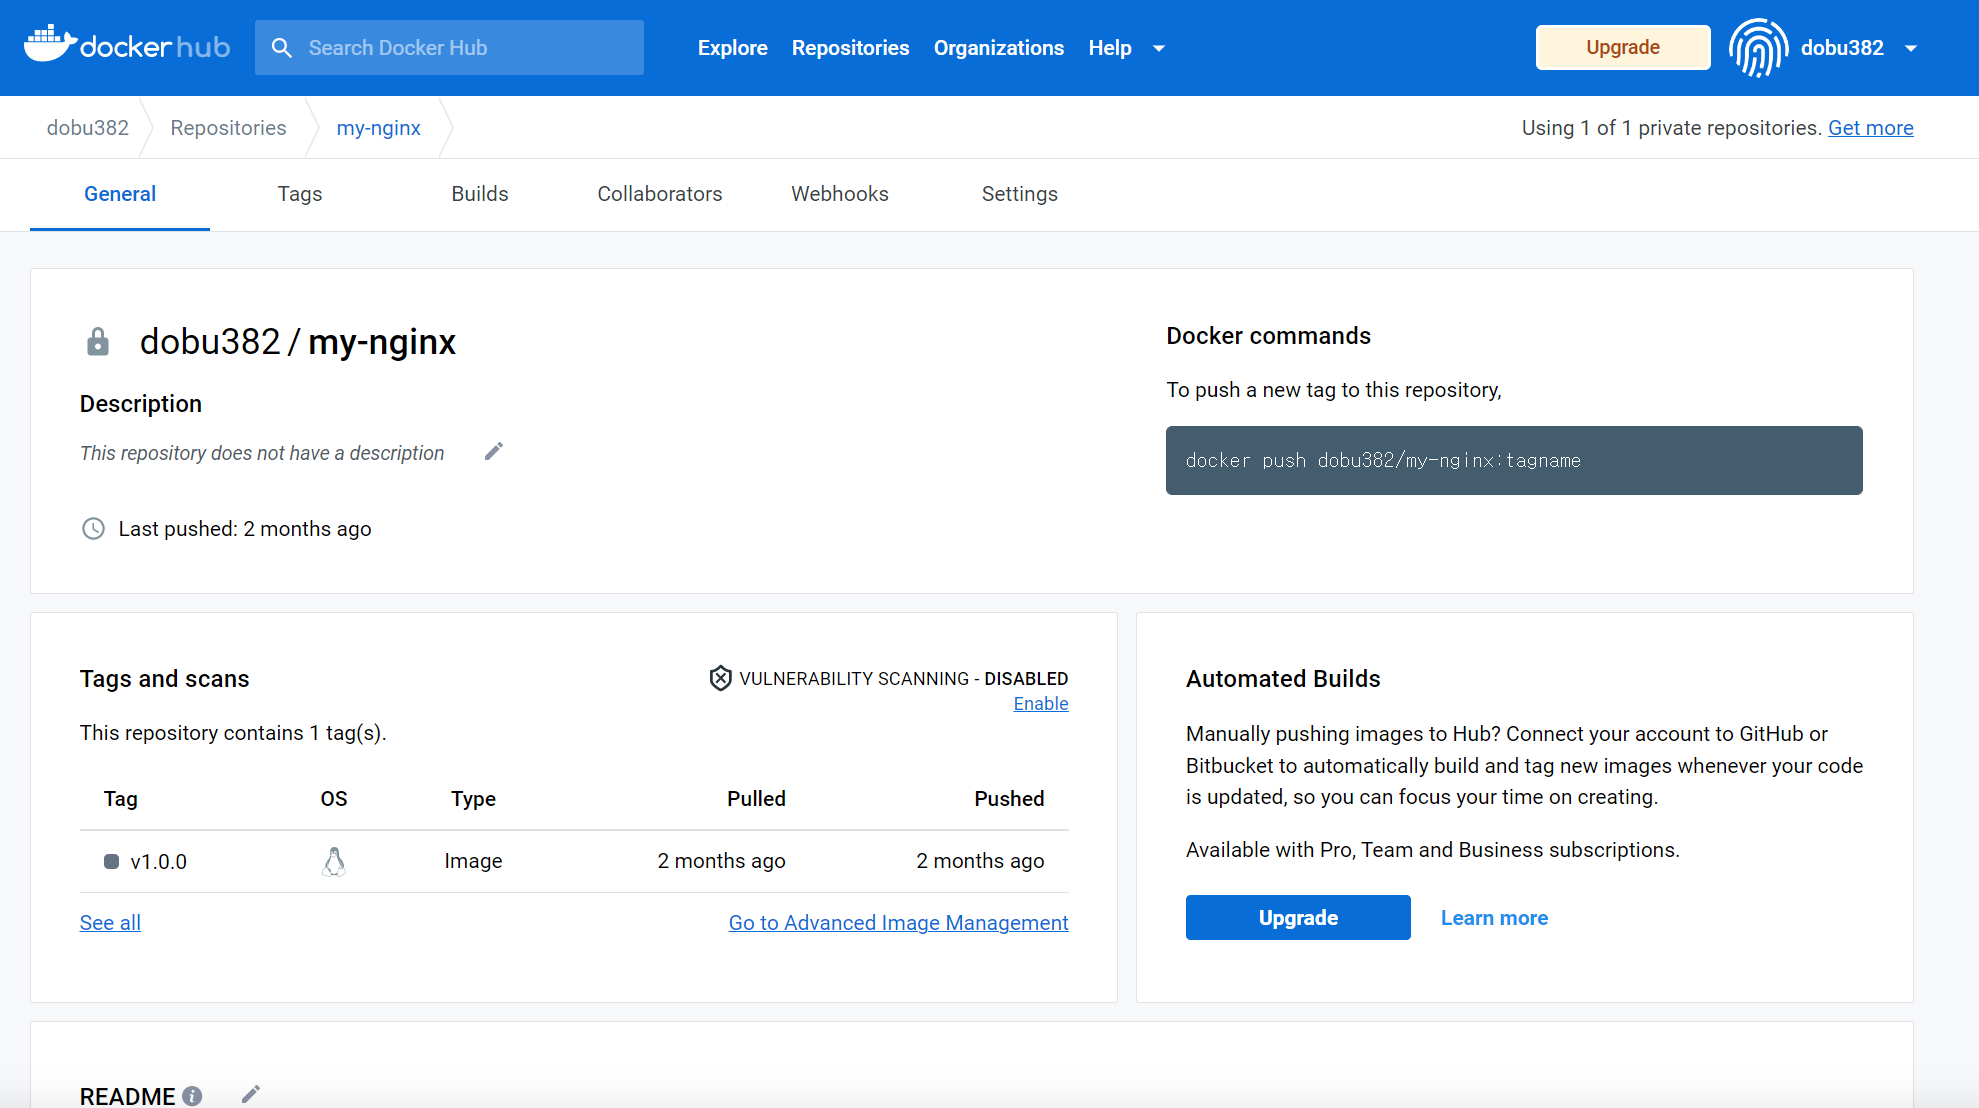Screen dimensions: 1979x1108
Task: Click the blue Upgrade button under Automated Builds
Action: 1298,917
